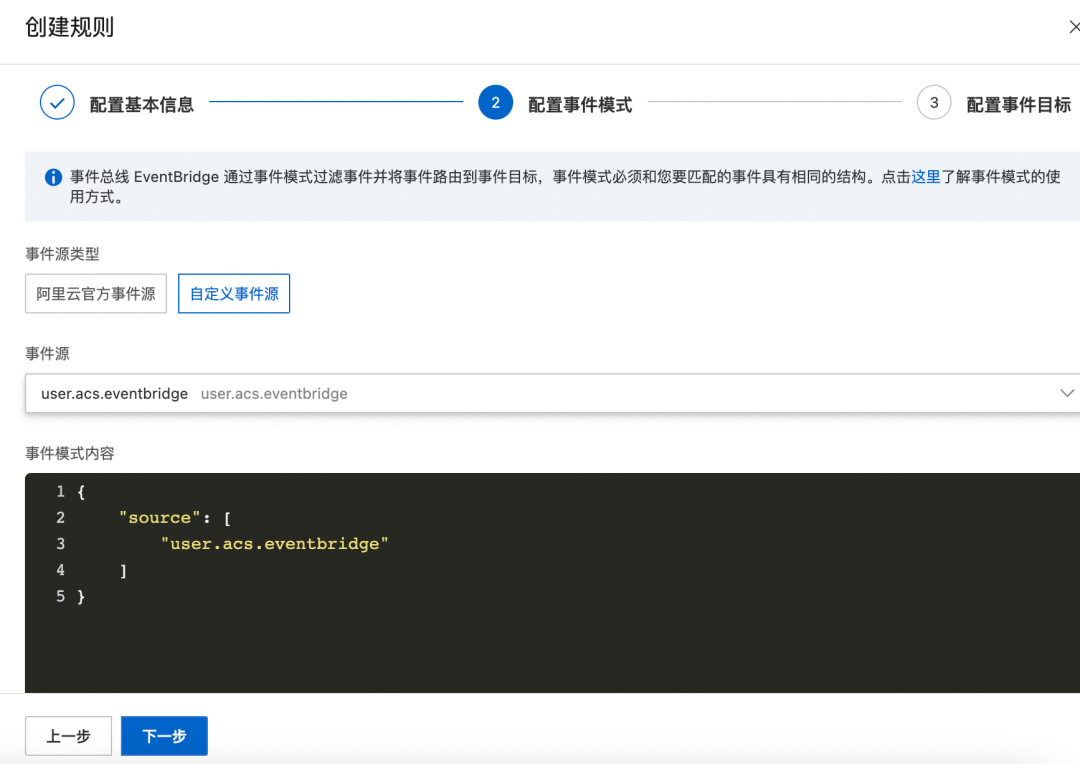Click the 创建规则 dialog title
1080x764 pixels.
(x=70, y=27)
